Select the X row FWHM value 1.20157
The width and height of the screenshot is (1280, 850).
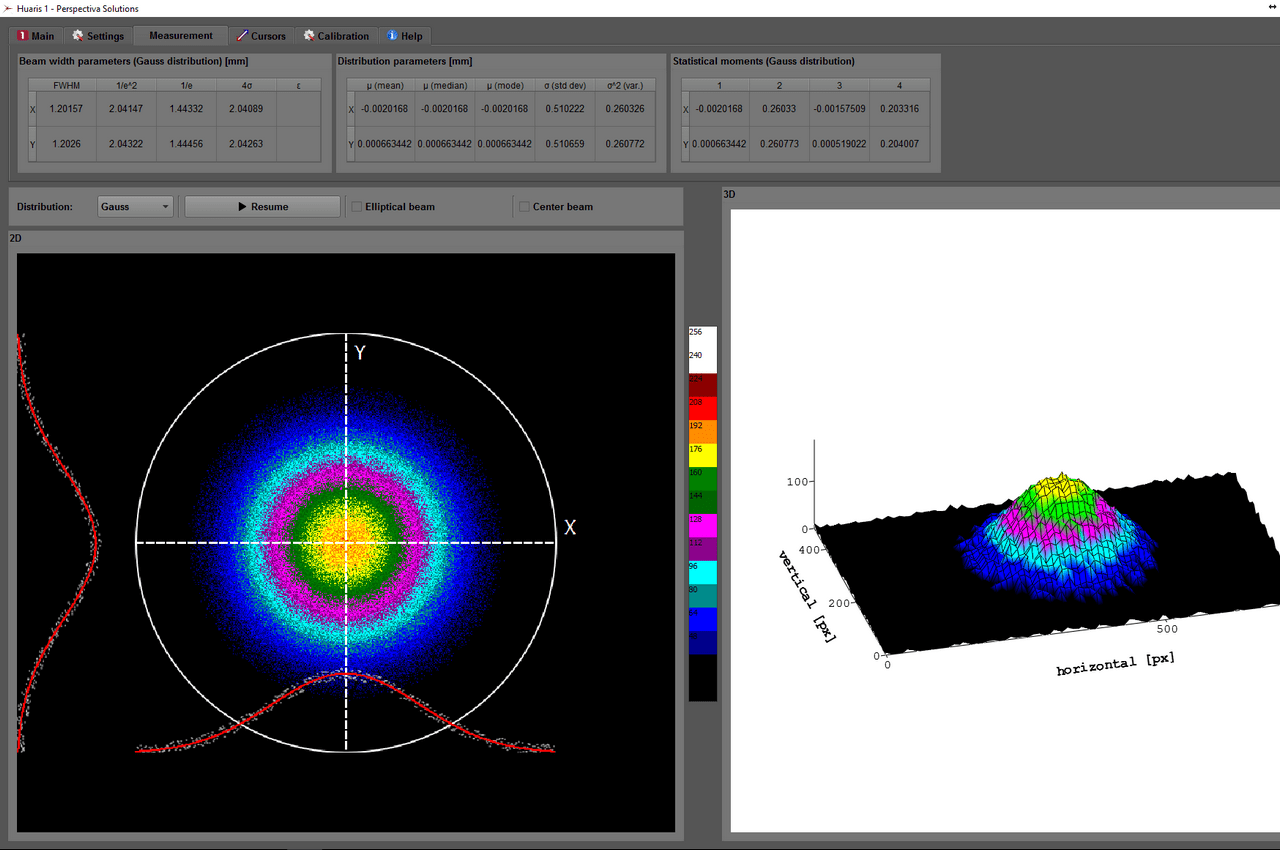(65, 108)
